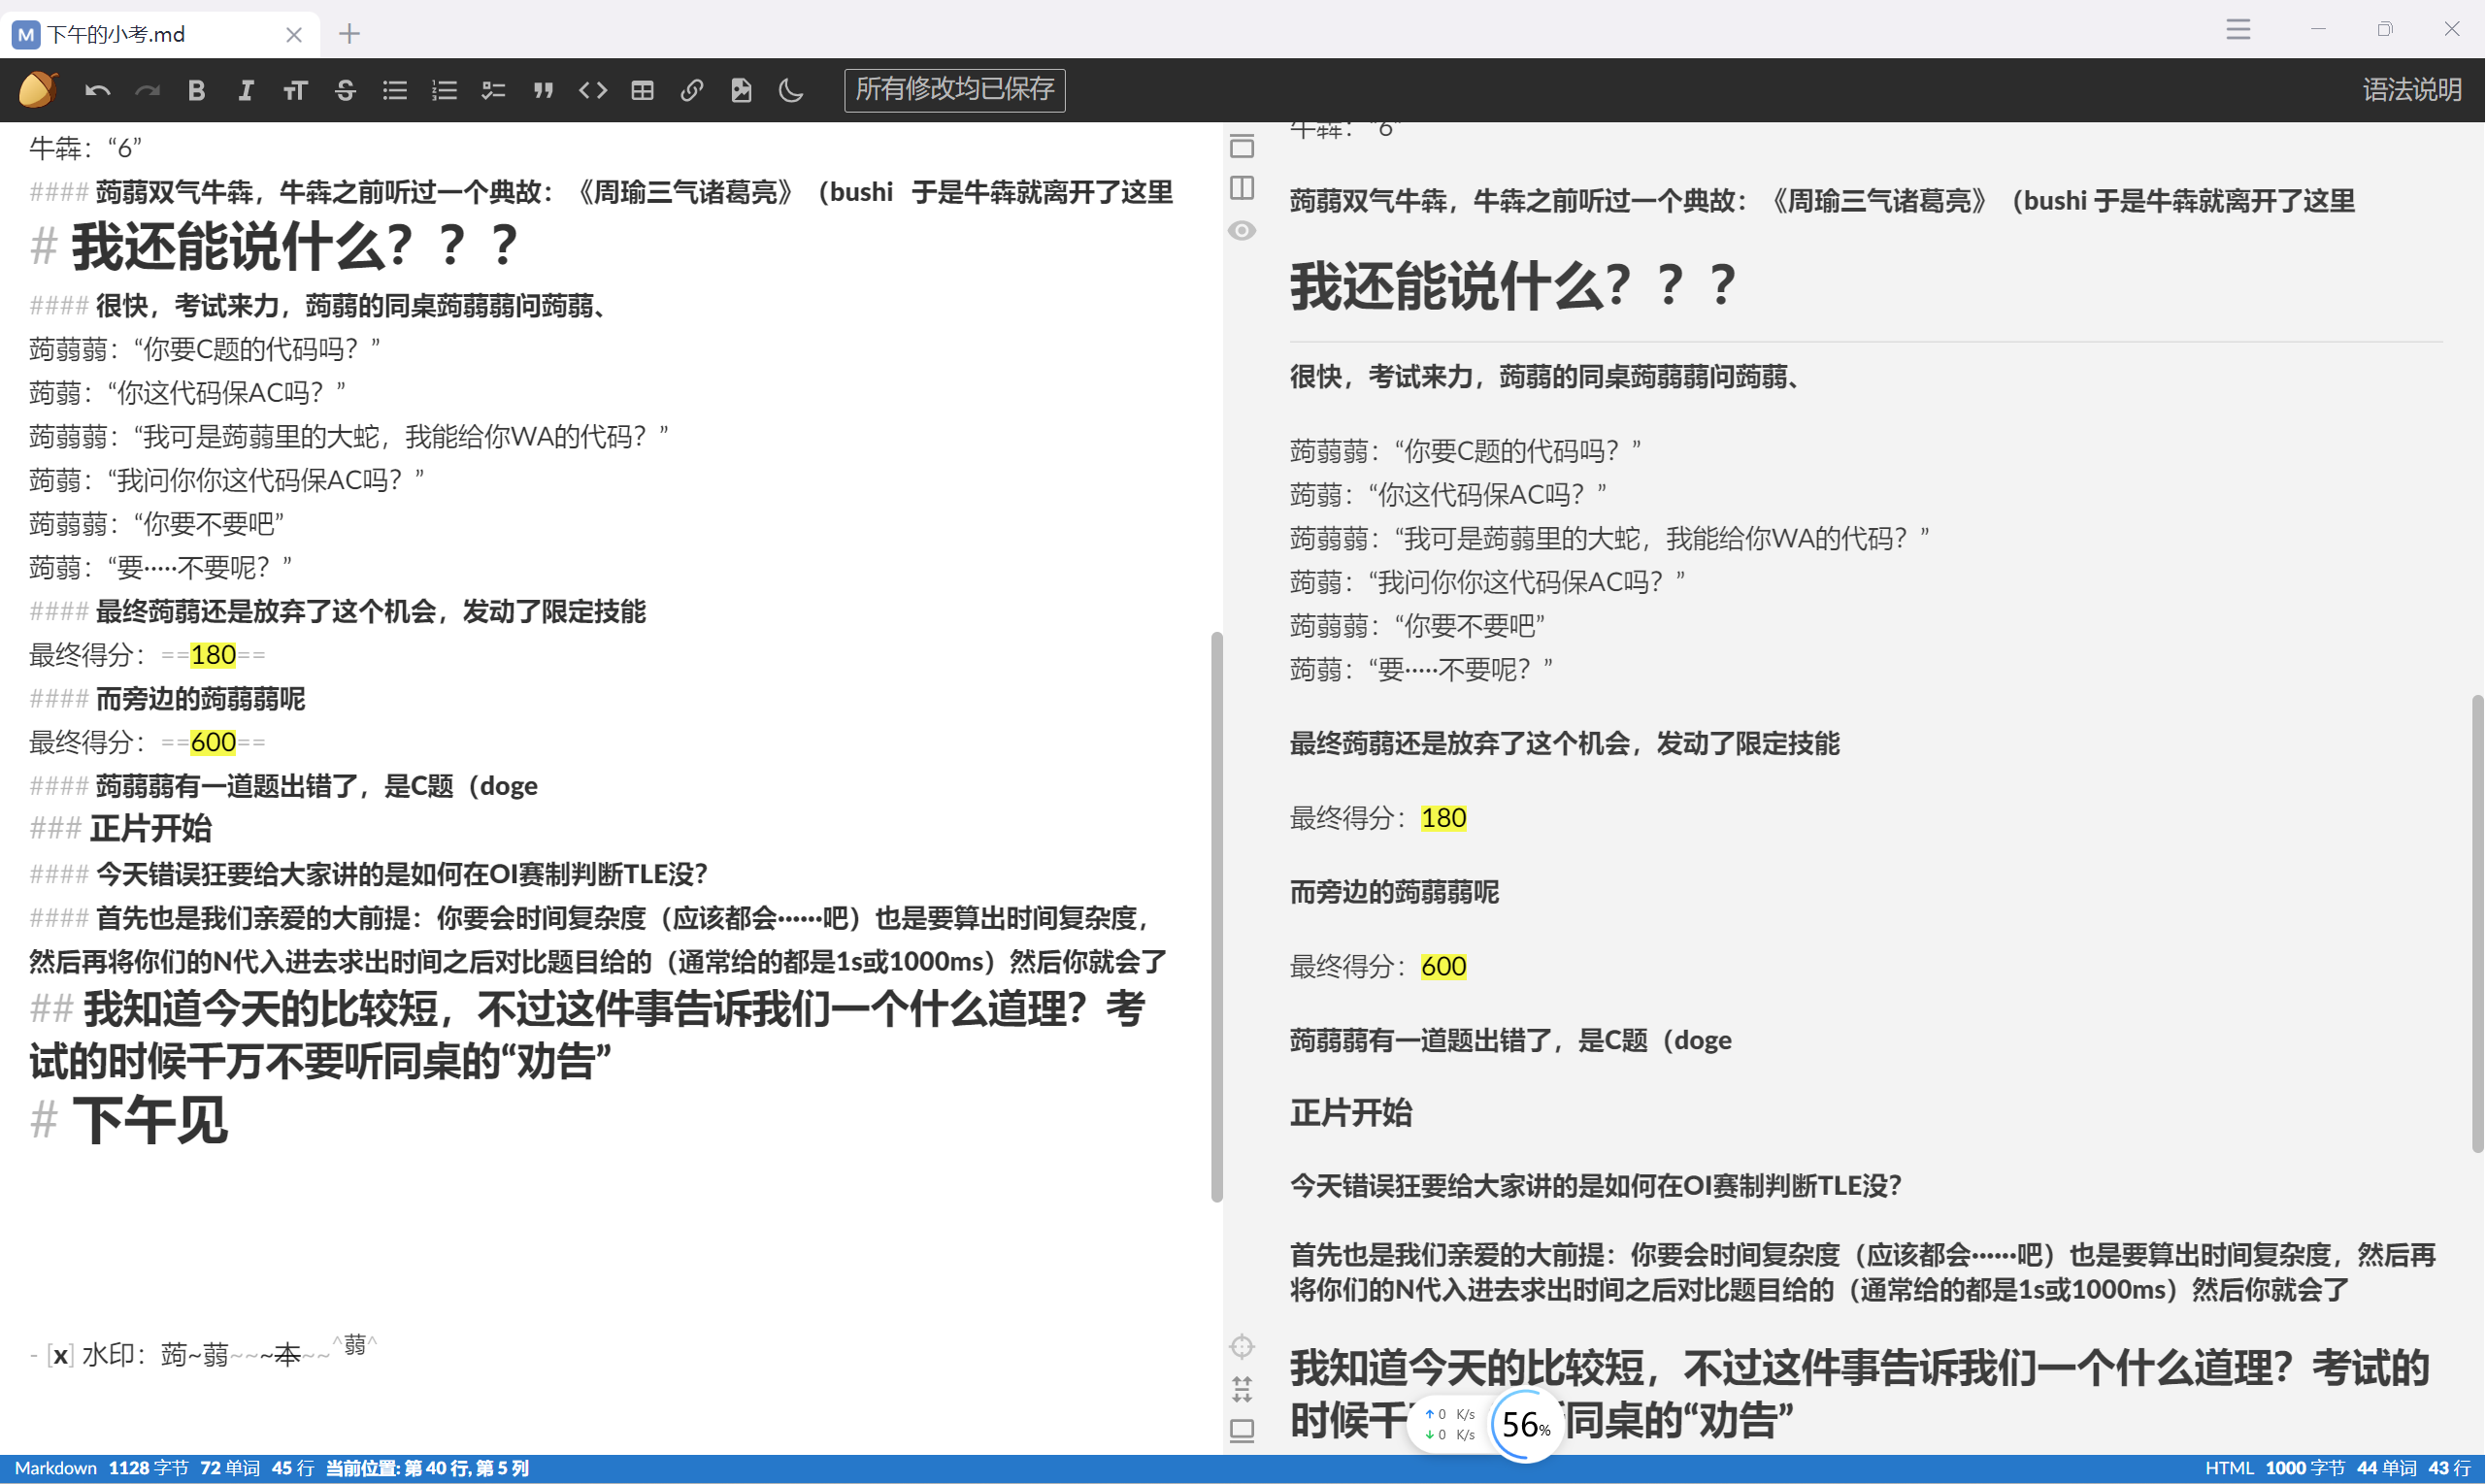Click the editor pane vertical scrollbar

(x=1217, y=916)
